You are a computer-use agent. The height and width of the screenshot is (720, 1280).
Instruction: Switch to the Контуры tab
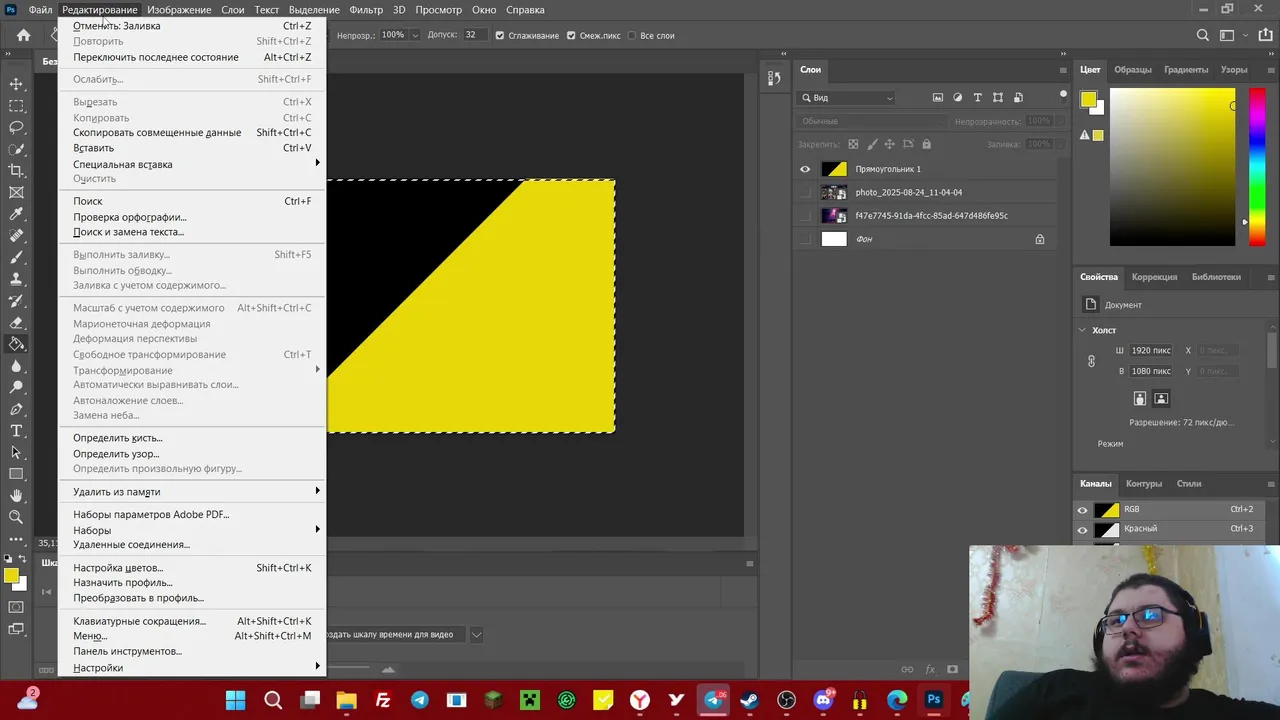coord(1144,484)
